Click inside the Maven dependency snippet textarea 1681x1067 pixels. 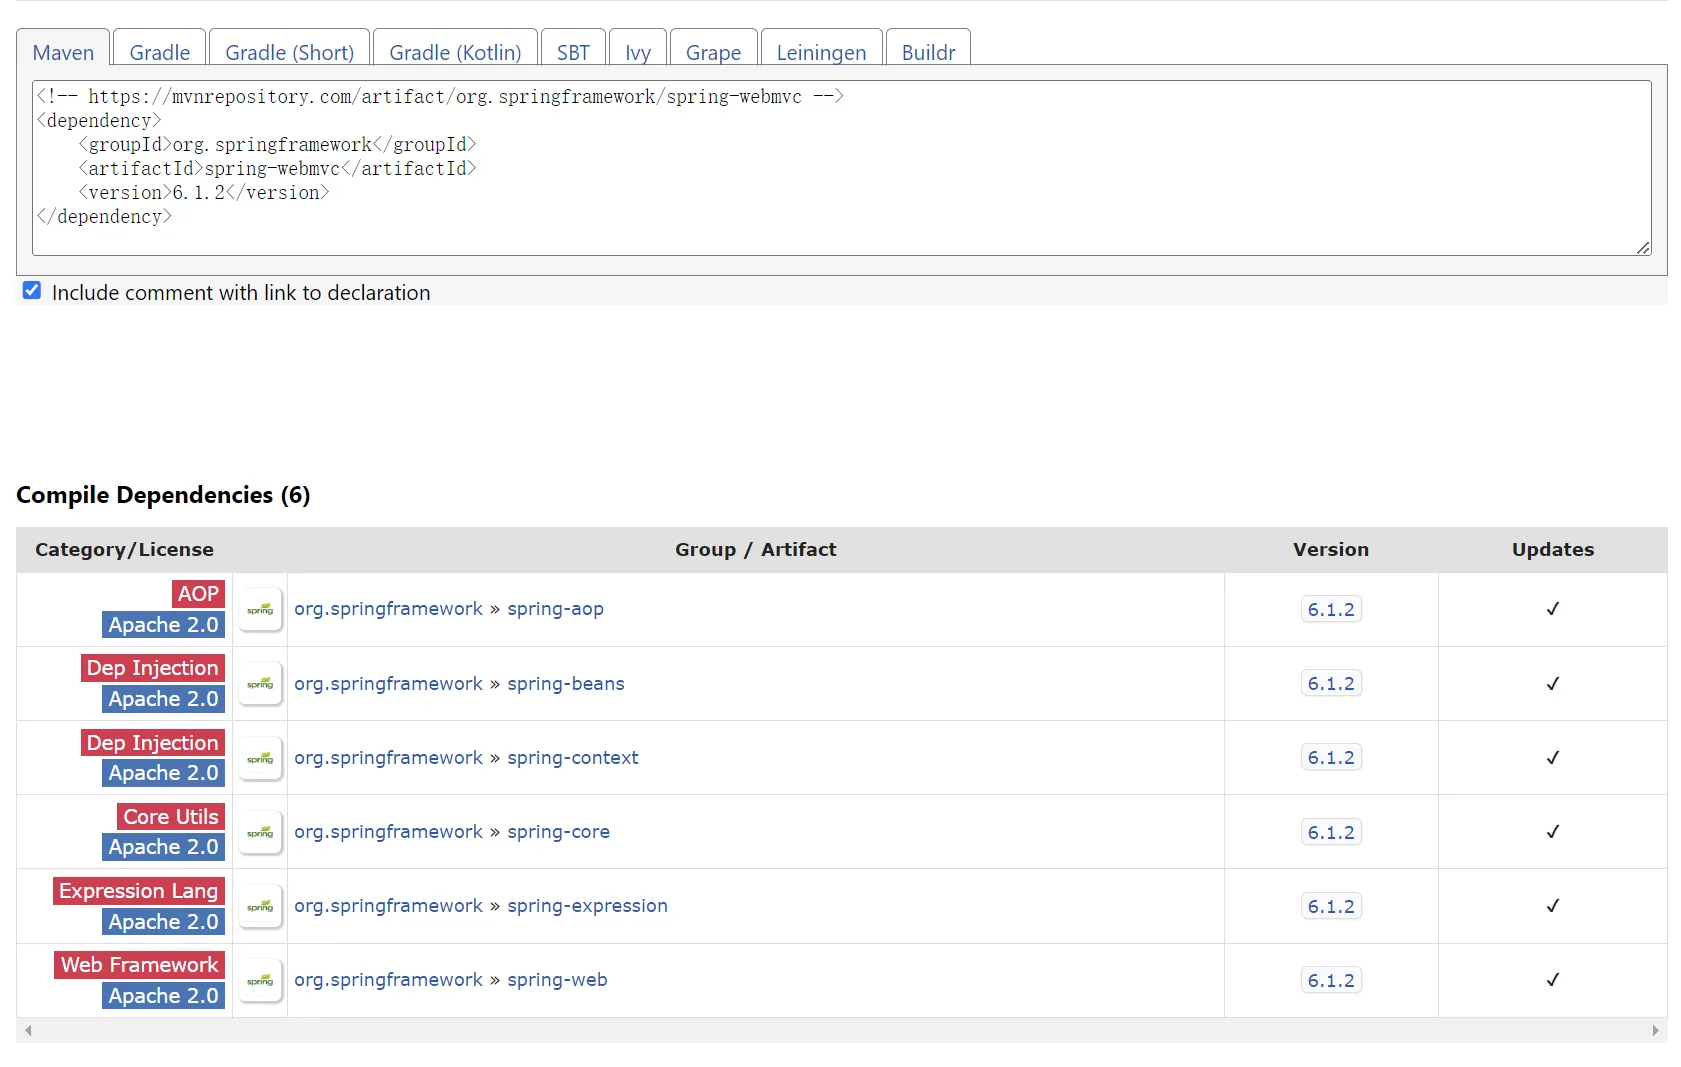click(840, 168)
